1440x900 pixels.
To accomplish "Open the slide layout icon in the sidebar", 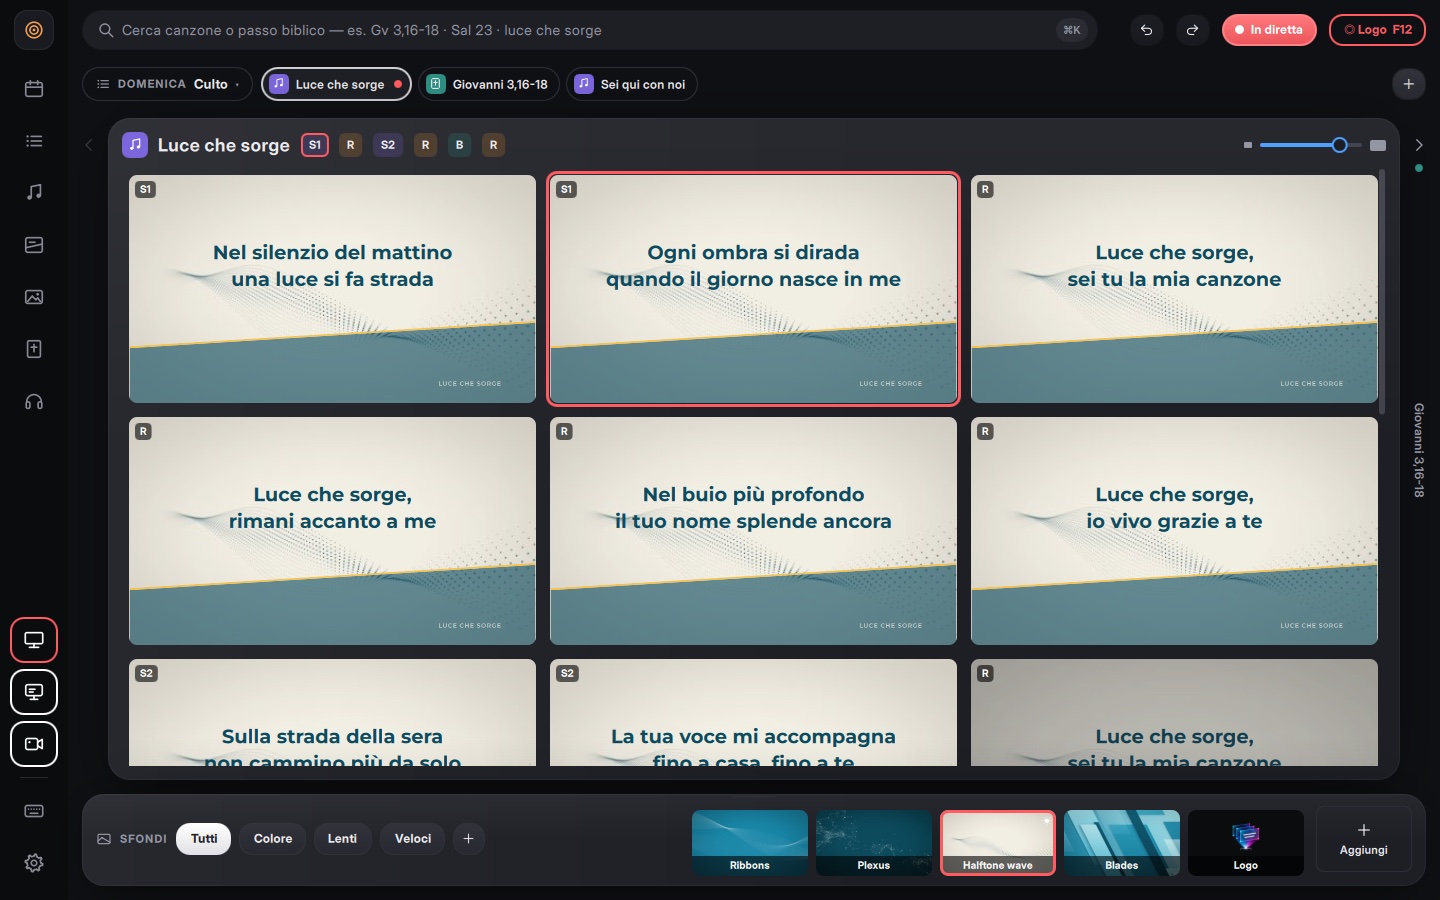I will coord(34,245).
